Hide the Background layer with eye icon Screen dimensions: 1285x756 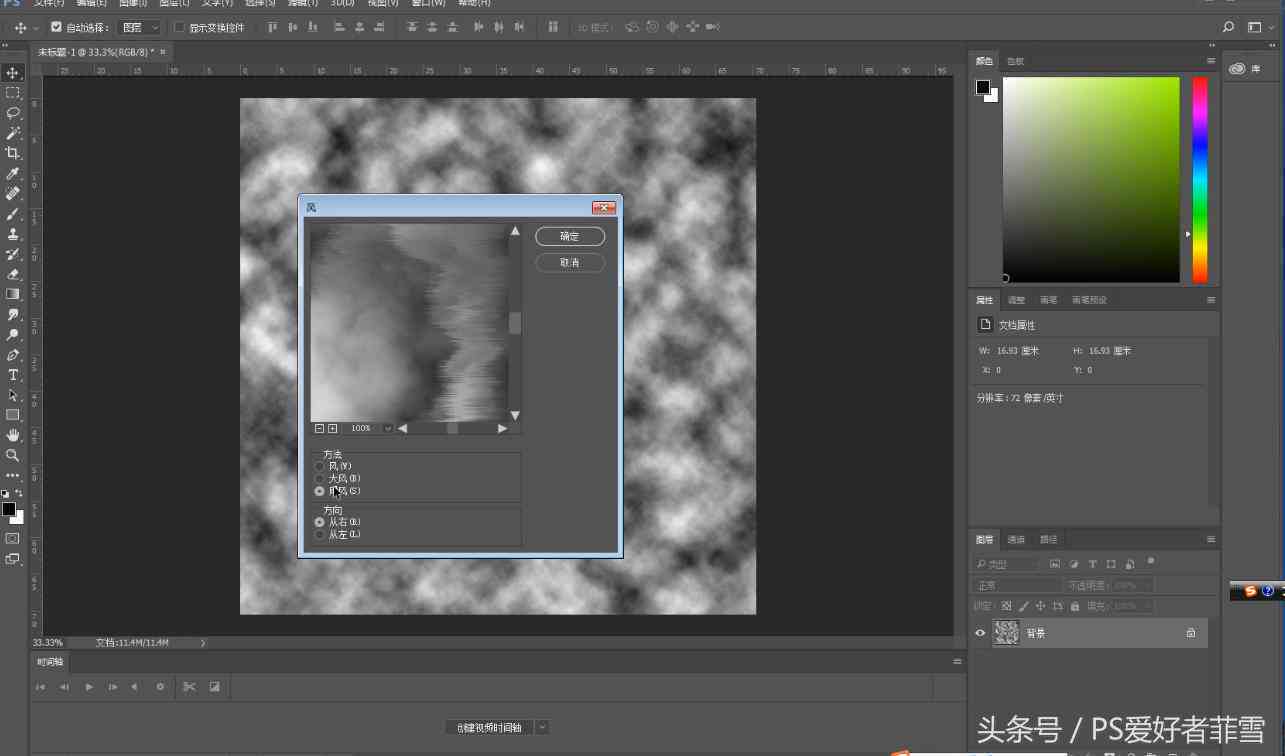pyautogui.click(x=980, y=633)
